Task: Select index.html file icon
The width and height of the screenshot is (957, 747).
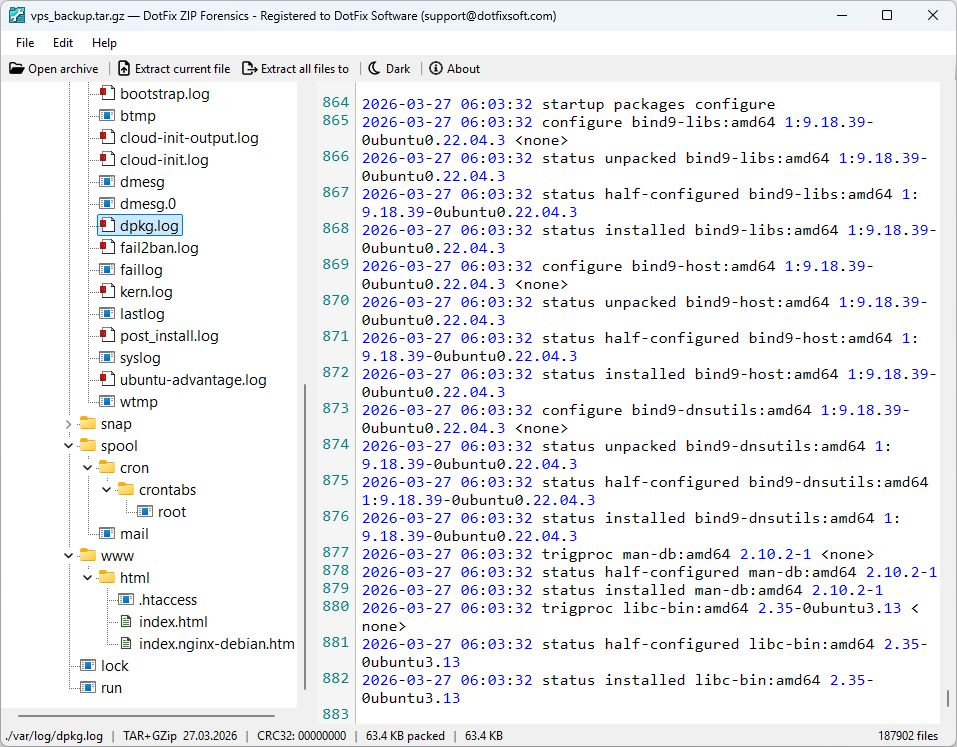Action: [x=126, y=621]
